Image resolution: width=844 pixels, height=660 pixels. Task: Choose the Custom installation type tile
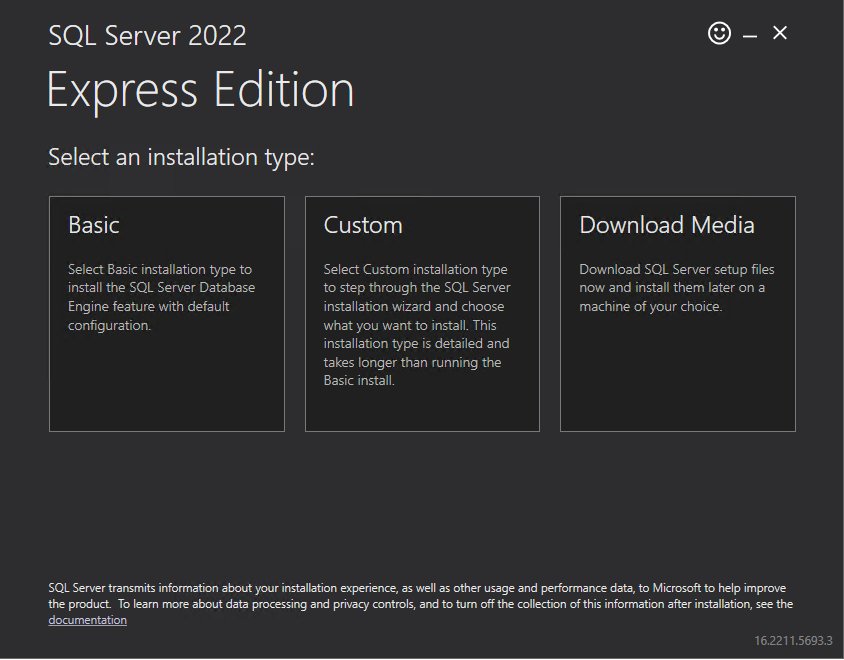[422, 313]
